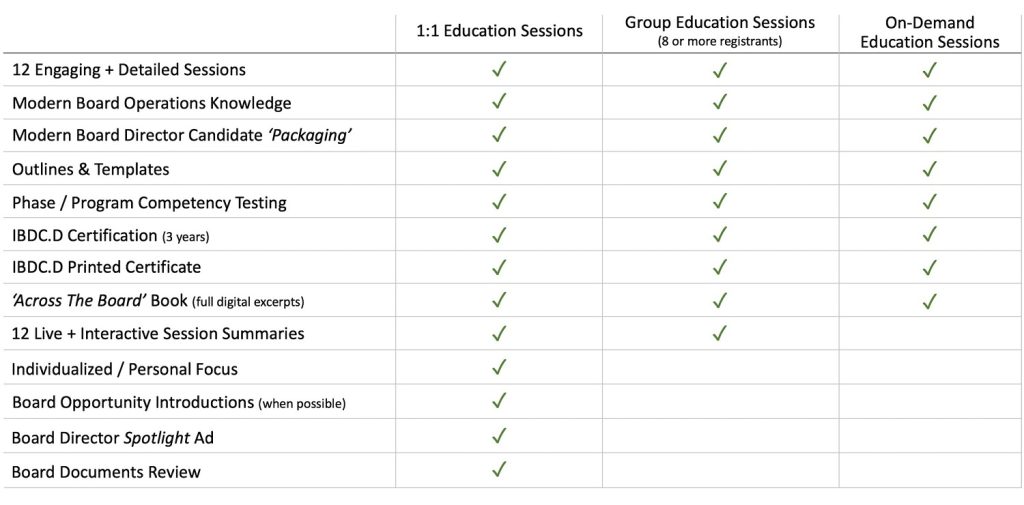Click the On-Demand checkmark for 12 Engaging Sessions
1024x505 pixels.
(929, 69)
